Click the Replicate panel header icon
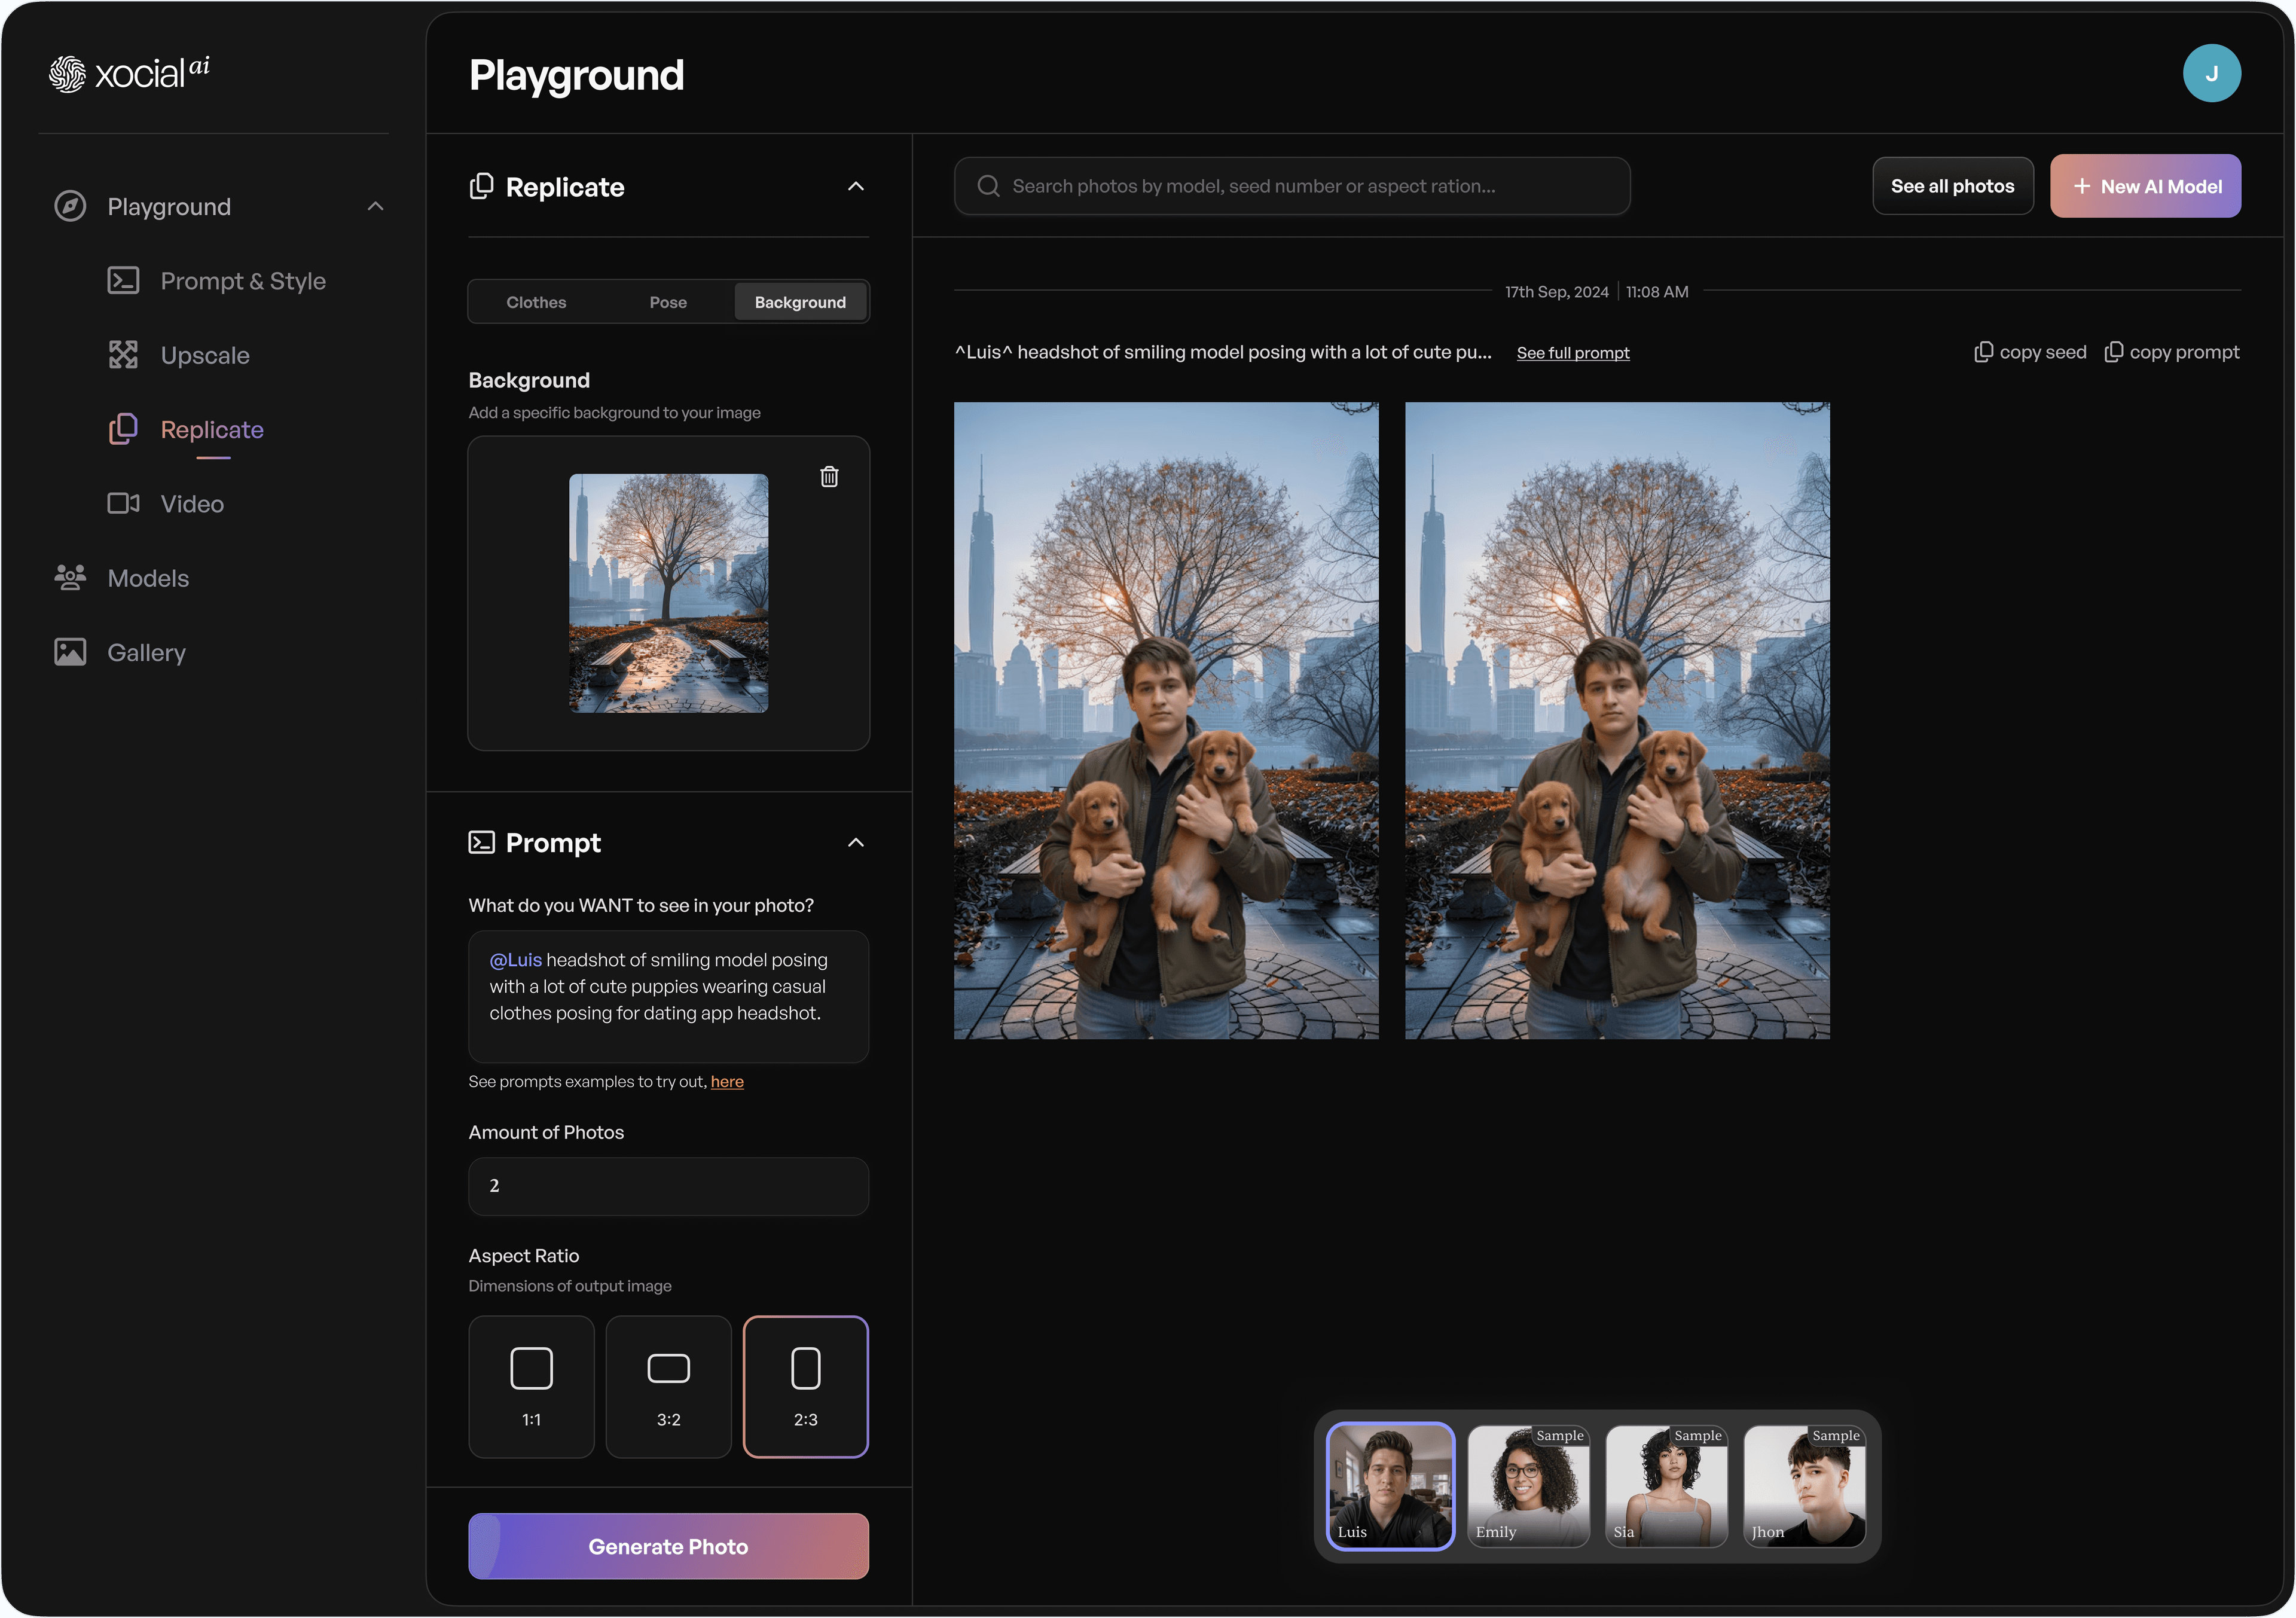 [x=482, y=186]
